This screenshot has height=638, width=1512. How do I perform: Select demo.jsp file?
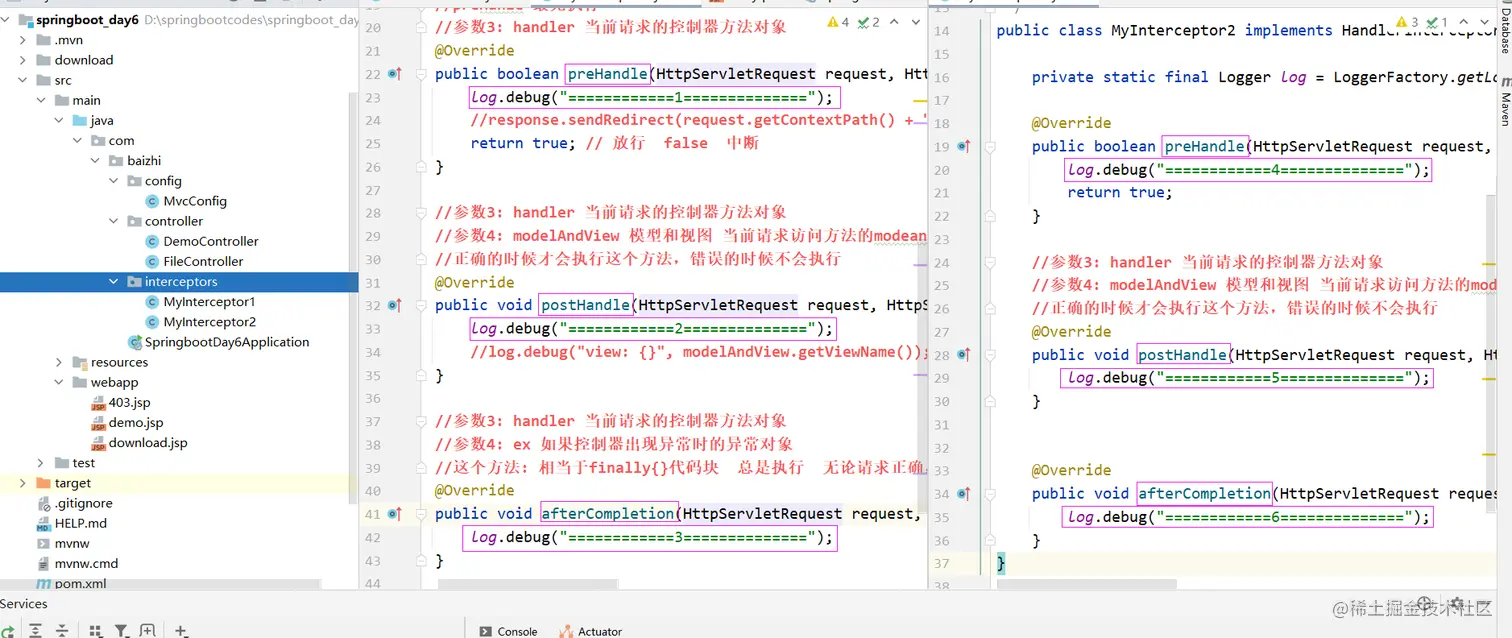136,423
